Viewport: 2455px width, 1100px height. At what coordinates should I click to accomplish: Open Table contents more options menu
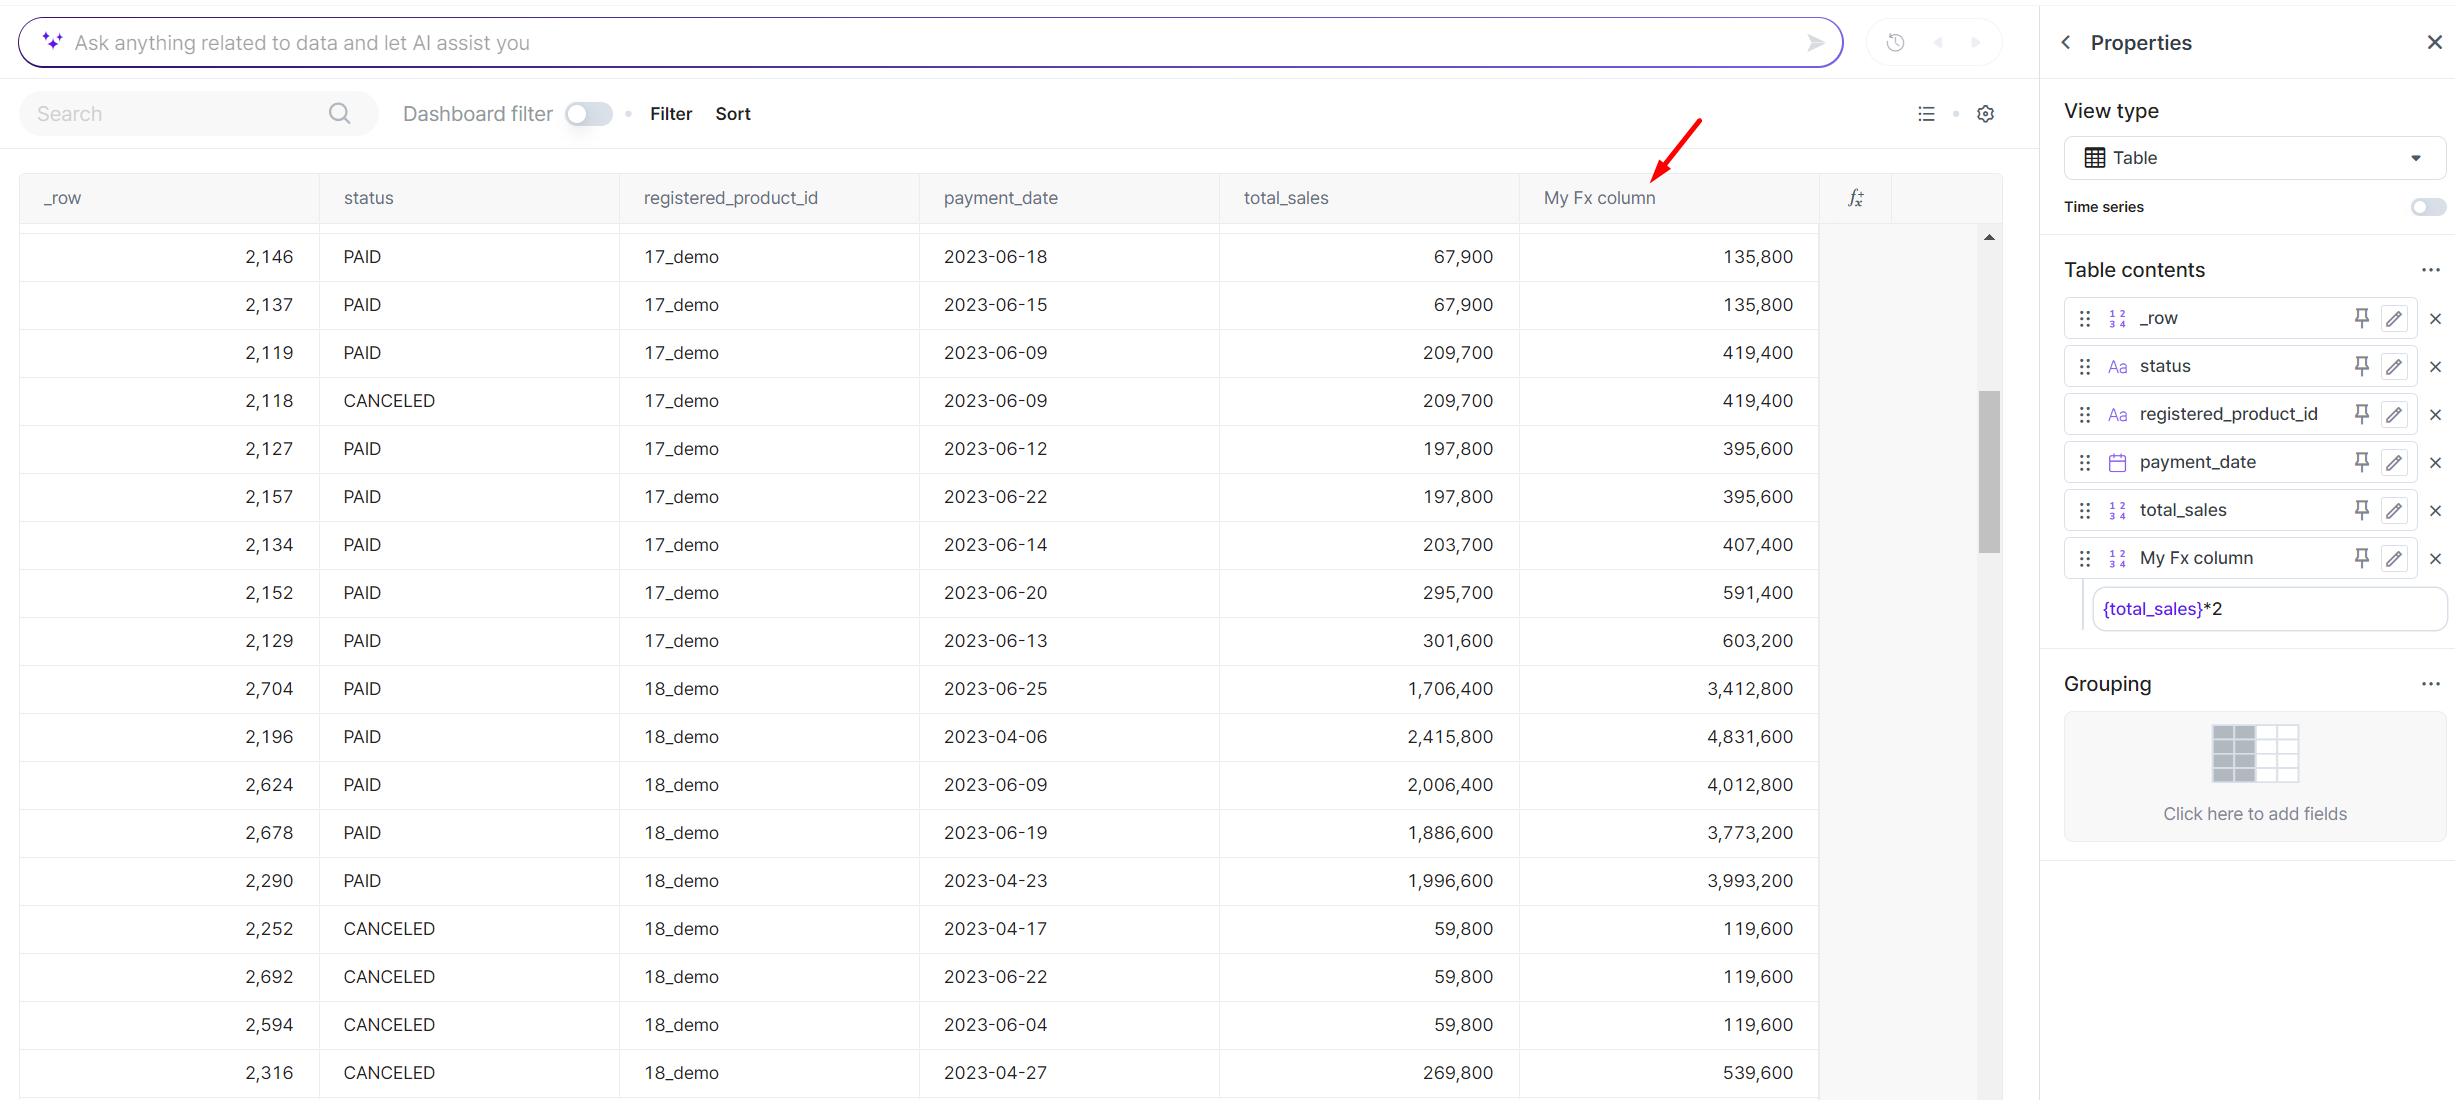2430,270
